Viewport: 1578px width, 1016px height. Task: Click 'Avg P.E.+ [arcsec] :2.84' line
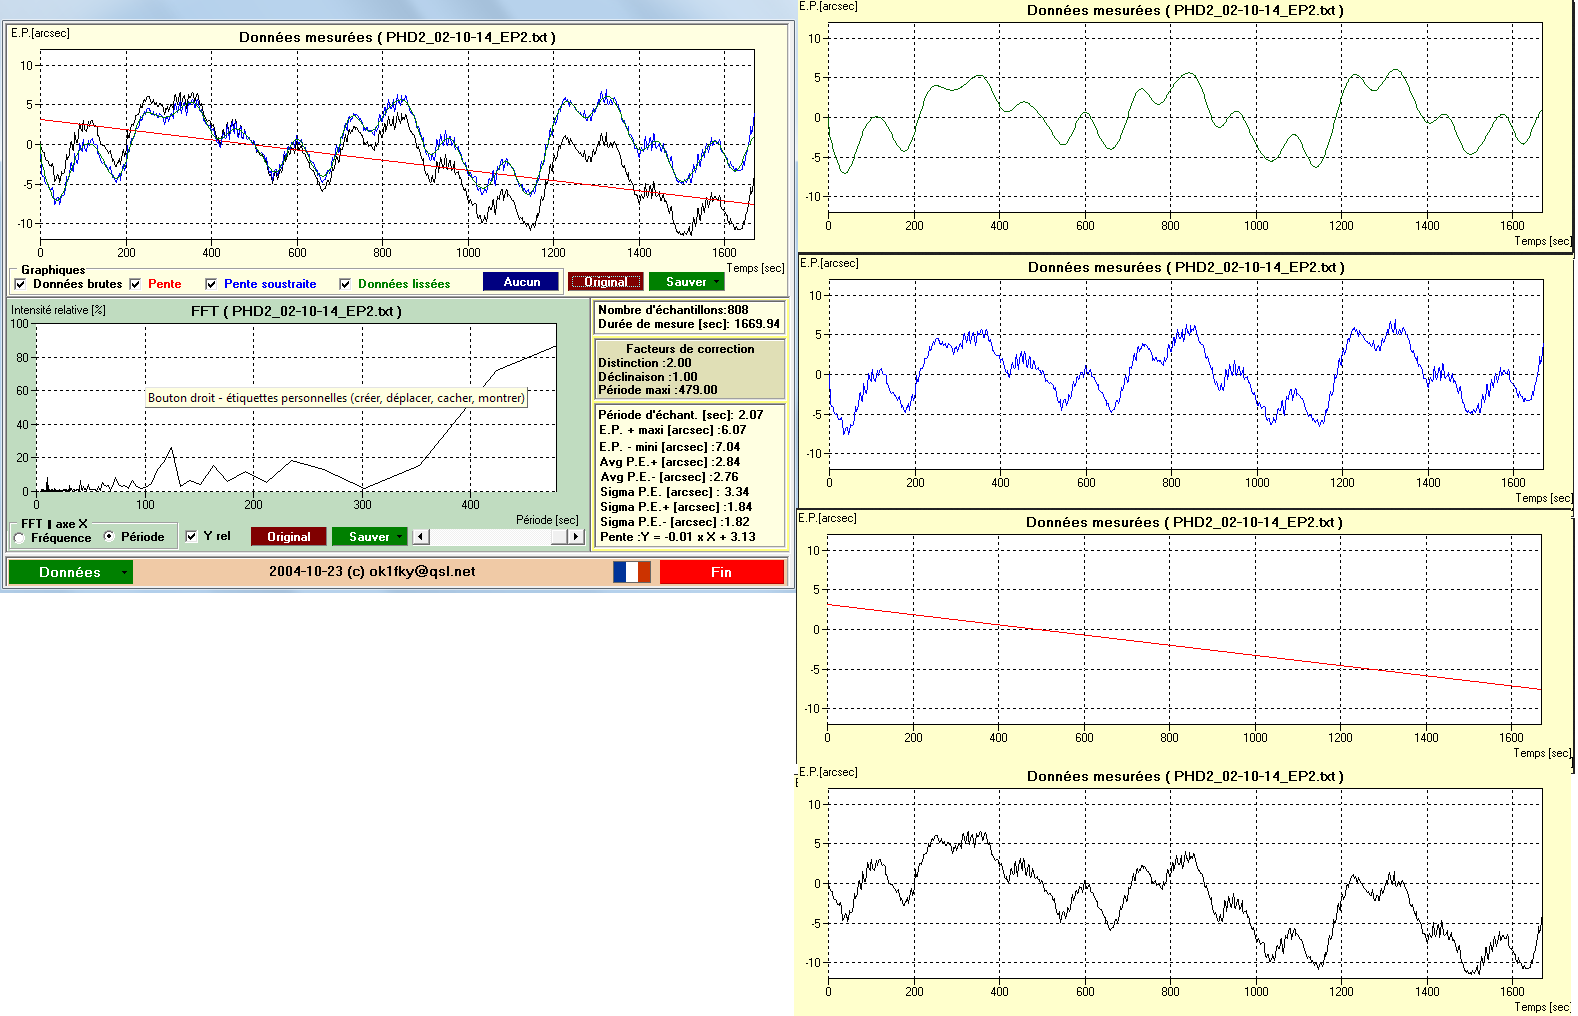(x=670, y=462)
